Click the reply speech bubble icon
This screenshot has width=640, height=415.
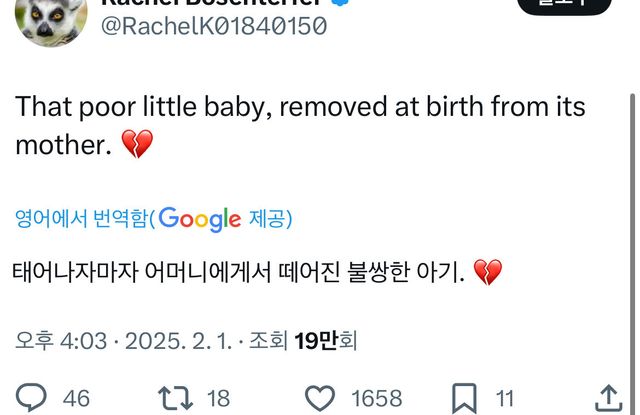32,397
